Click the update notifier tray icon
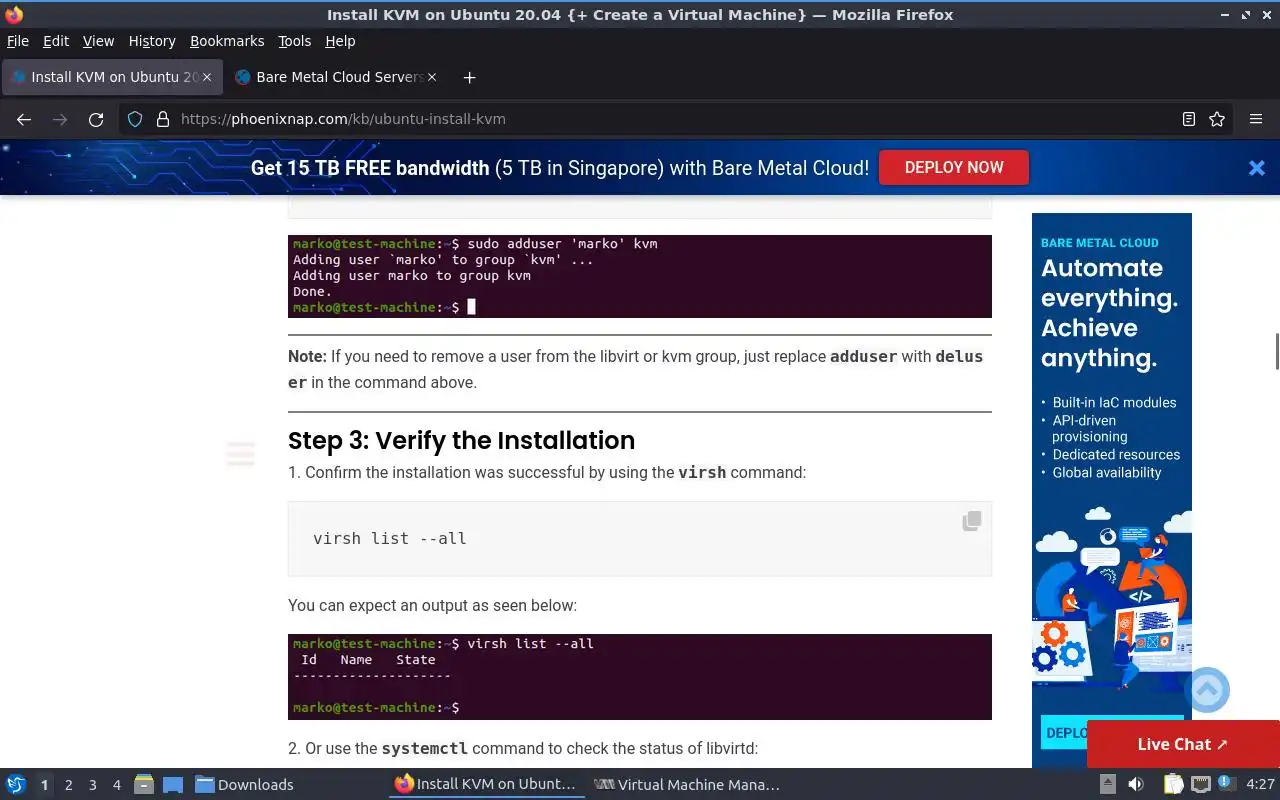1280x800 pixels. pos(1225,784)
